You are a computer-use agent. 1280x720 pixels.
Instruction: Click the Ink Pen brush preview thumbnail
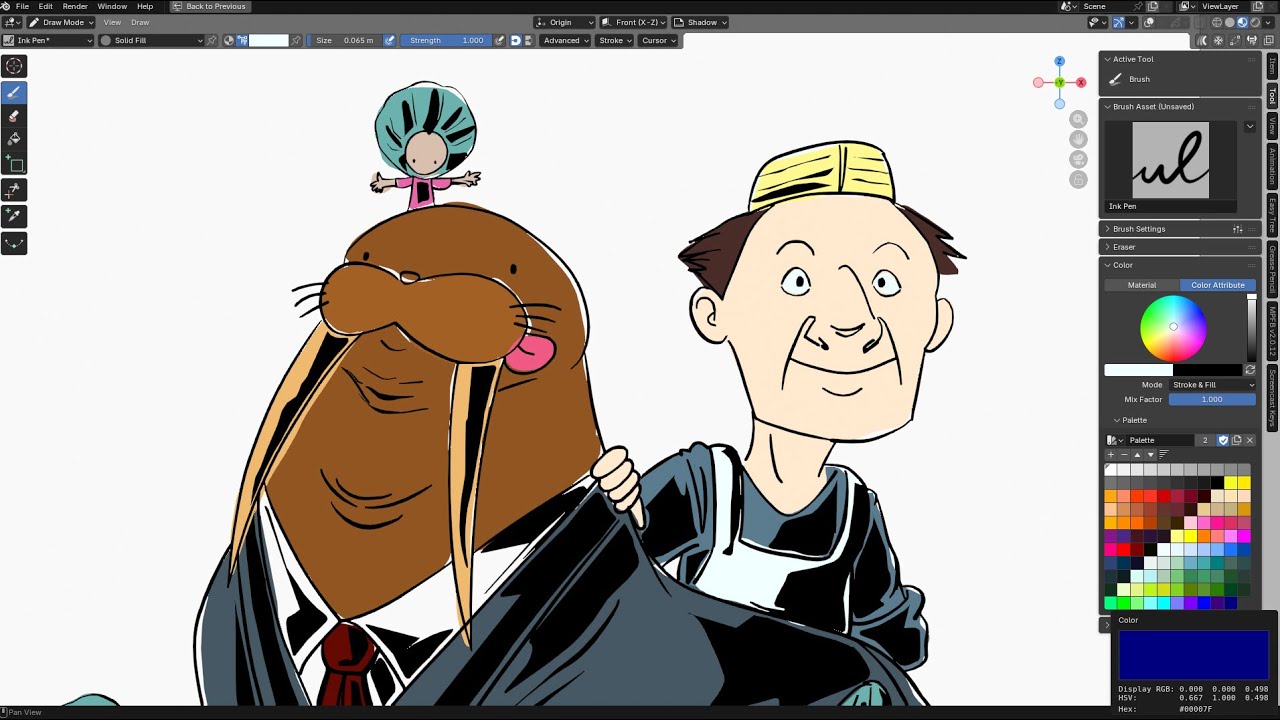1170,160
